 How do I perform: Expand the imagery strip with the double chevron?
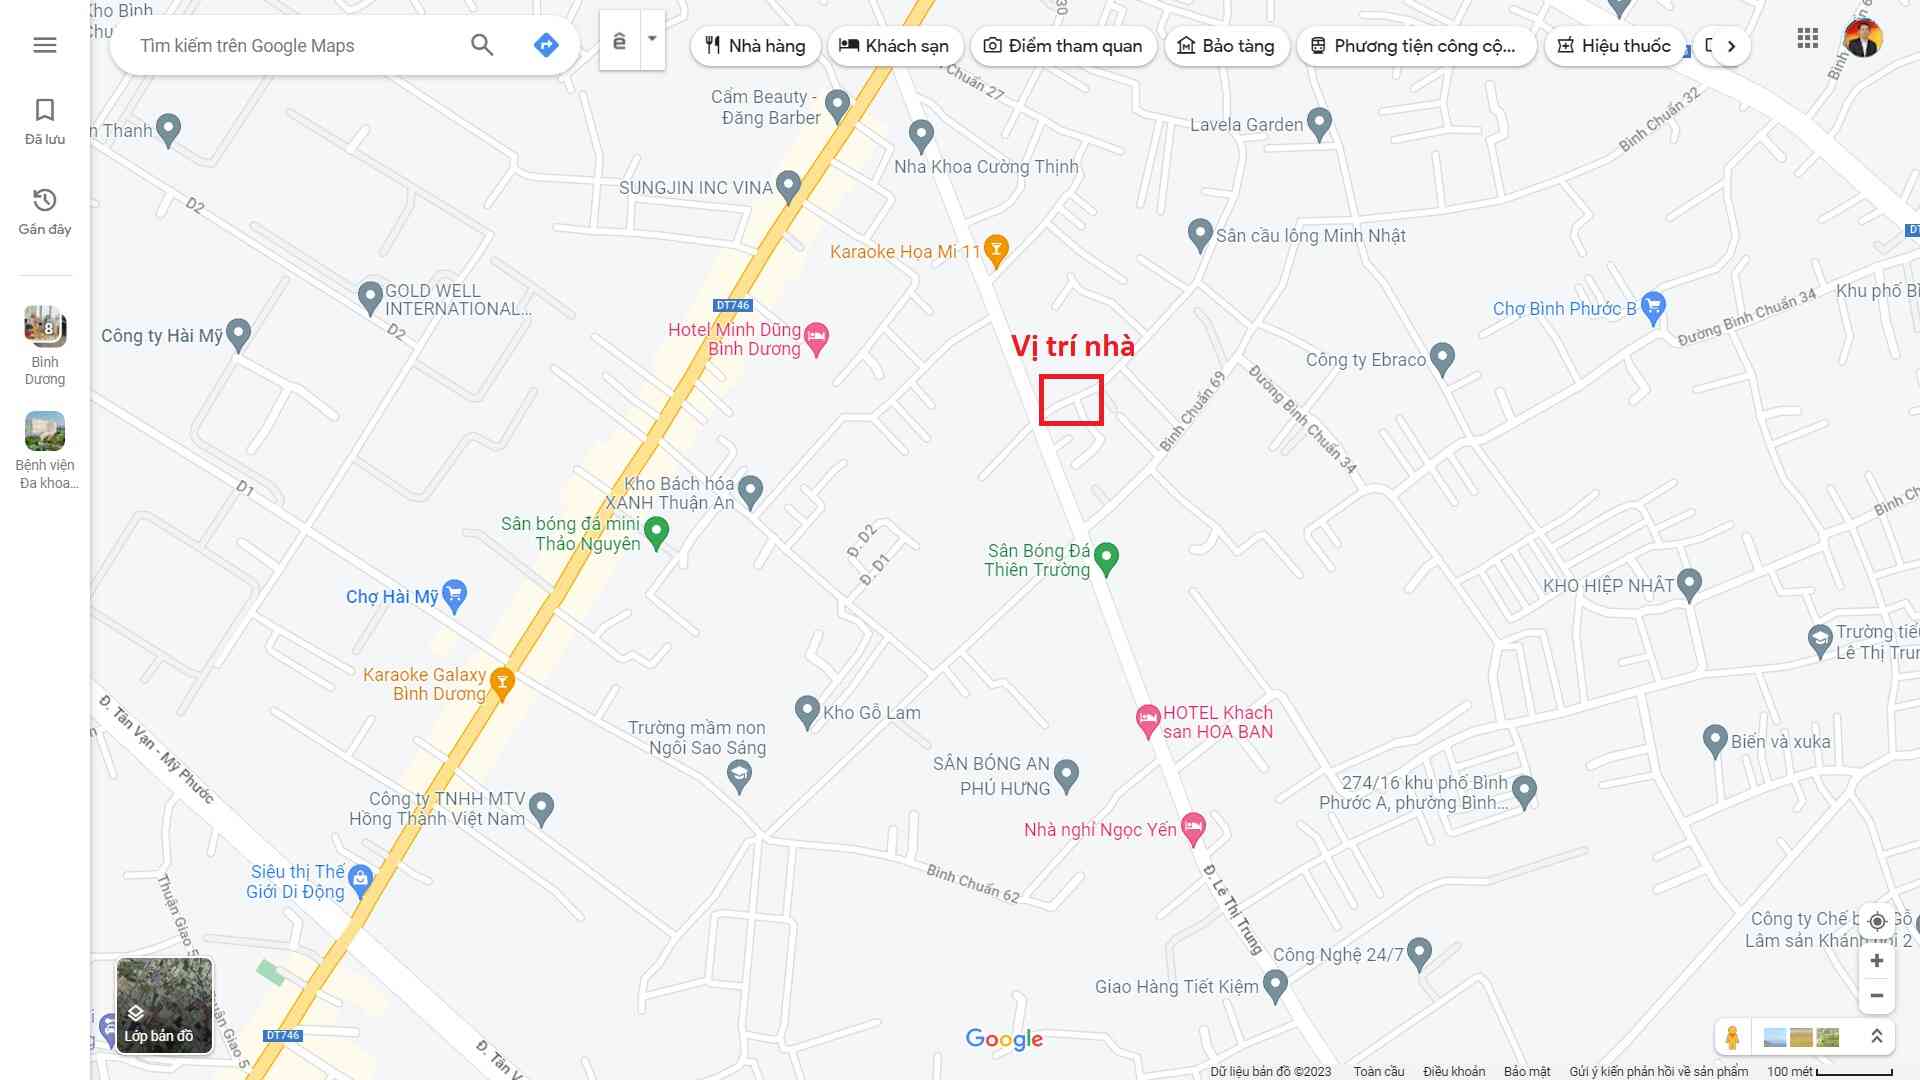coord(1877,1037)
